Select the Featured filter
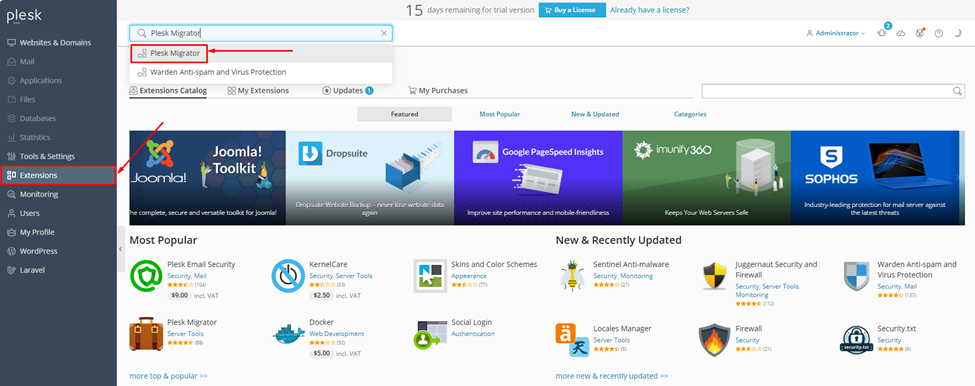Image resolution: width=975 pixels, height=386 pixels. click(x=404, y=114)
